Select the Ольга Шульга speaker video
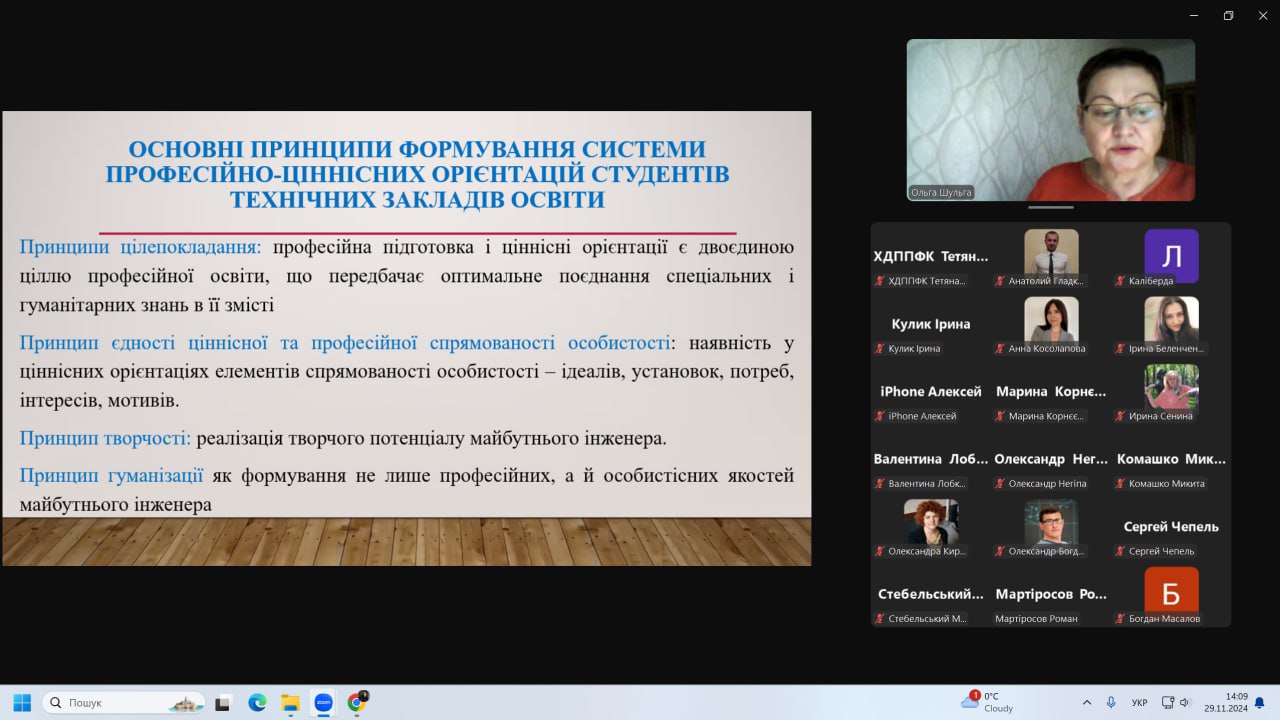 (x=1050, y=120)
